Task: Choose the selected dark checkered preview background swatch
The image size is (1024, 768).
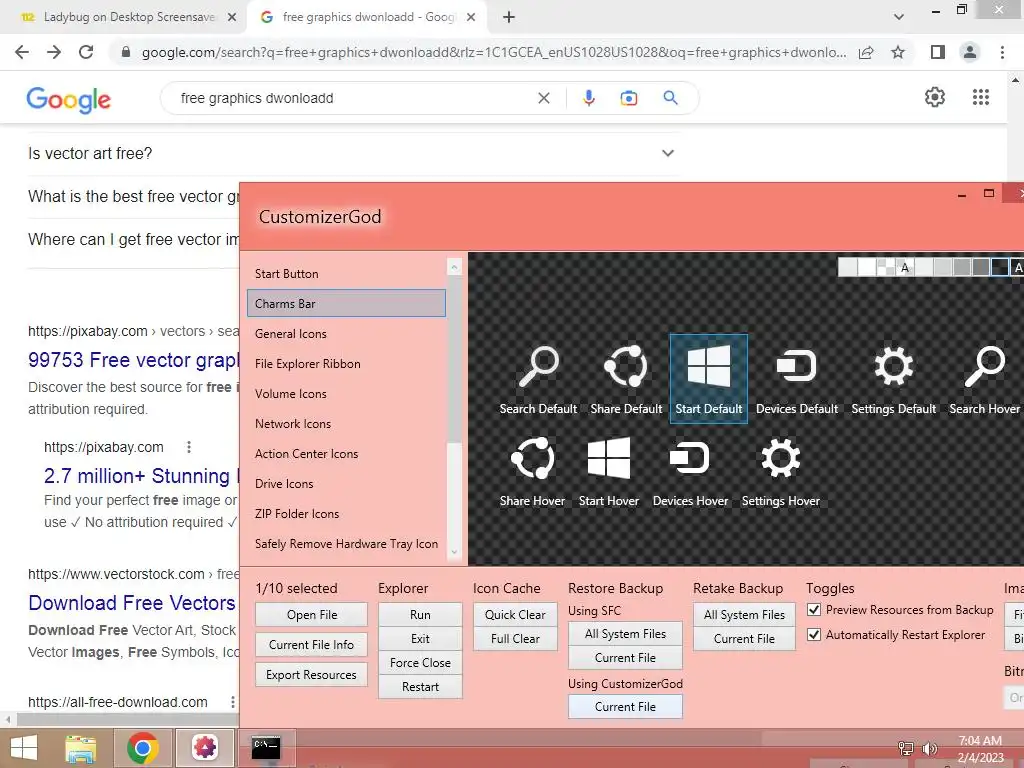Action: (x=999, y=267)
